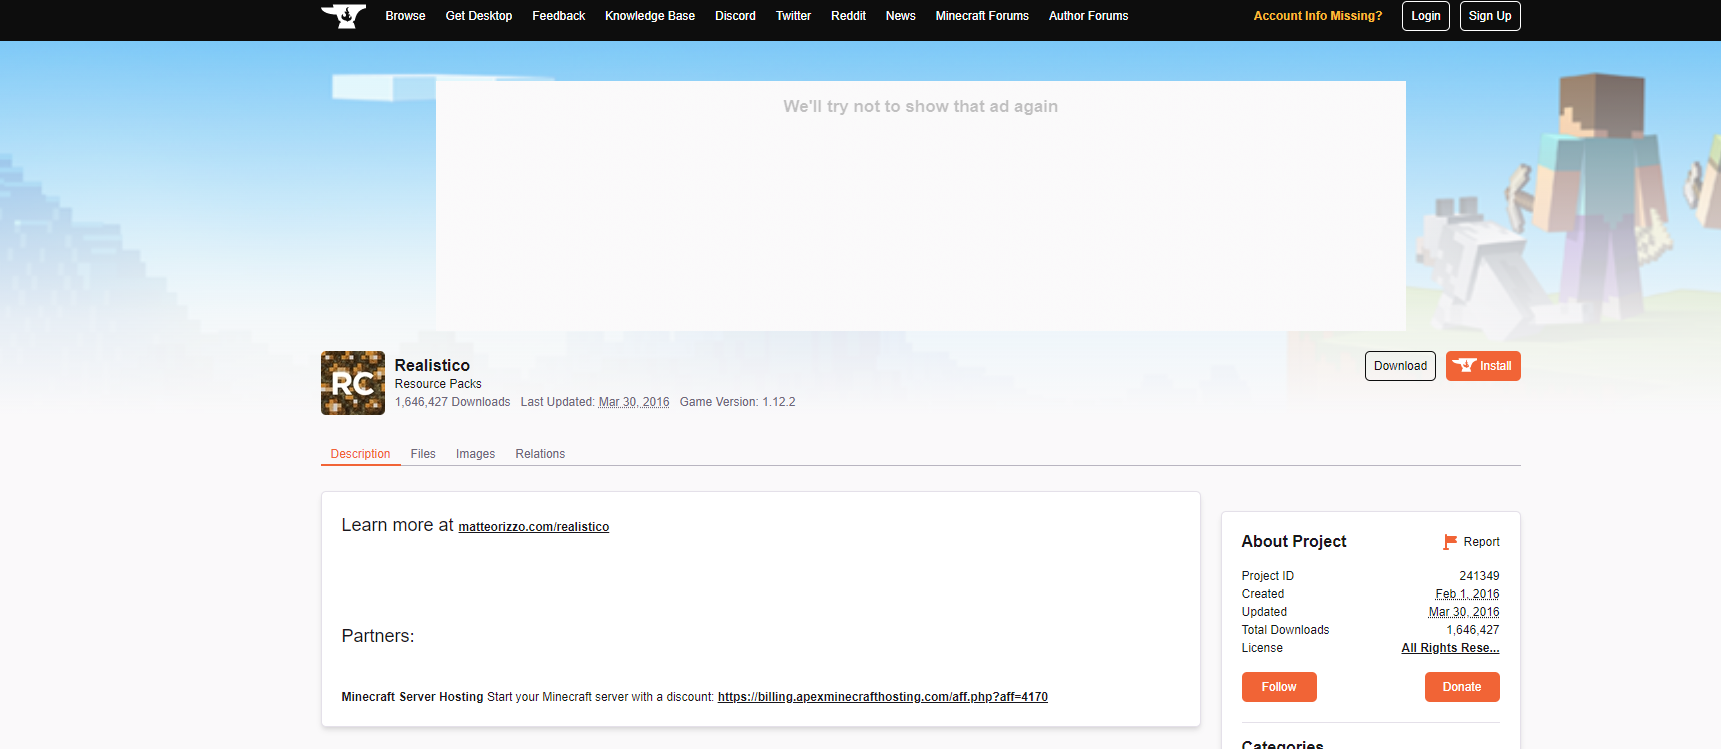This screenshot has width=1721, height=749.
Task: Switch to the Files tab
Action: click(x=423, y=454)
